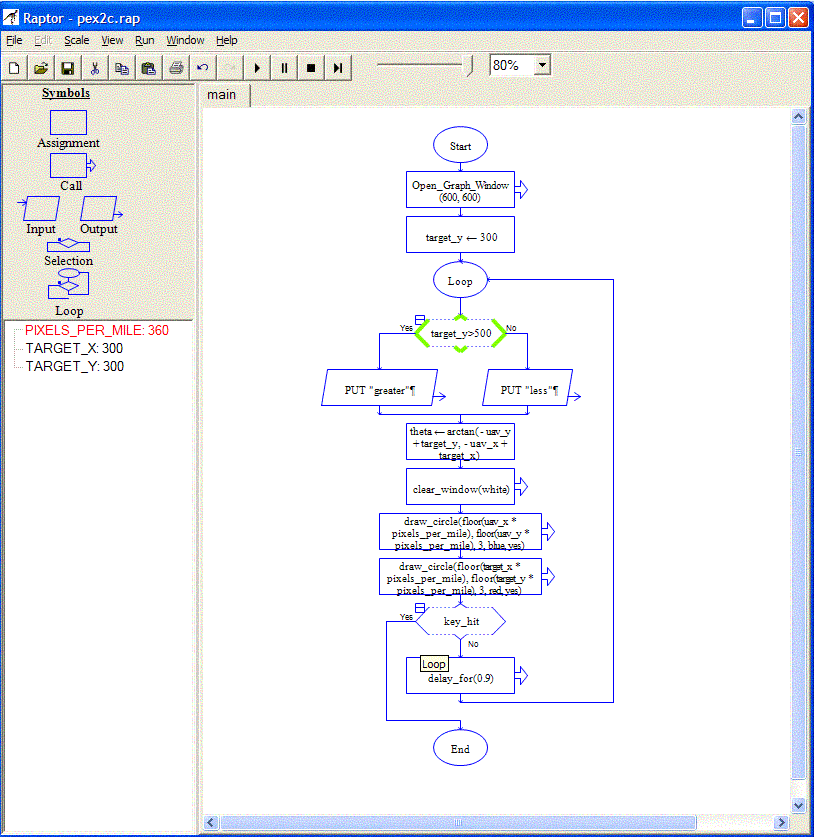The height and width of the screenshot is (837, 814).
Task: Copy selection with the copy icon
Action: coord(122,68)
